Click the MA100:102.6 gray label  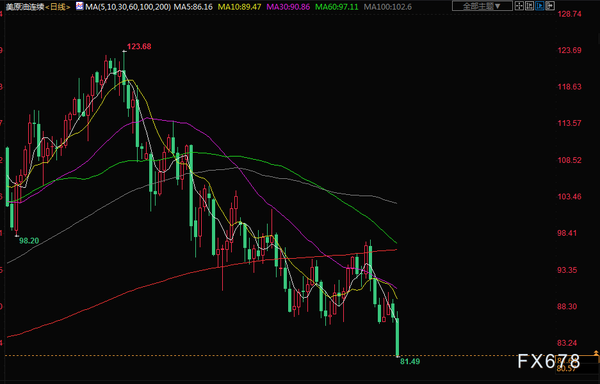click(388, 7)
